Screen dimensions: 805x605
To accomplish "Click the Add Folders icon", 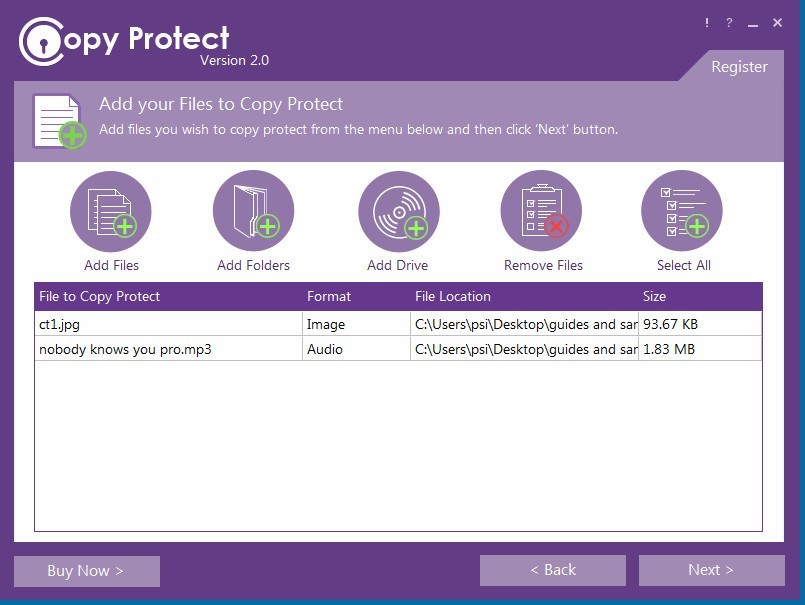I will (x=254, y=212).
